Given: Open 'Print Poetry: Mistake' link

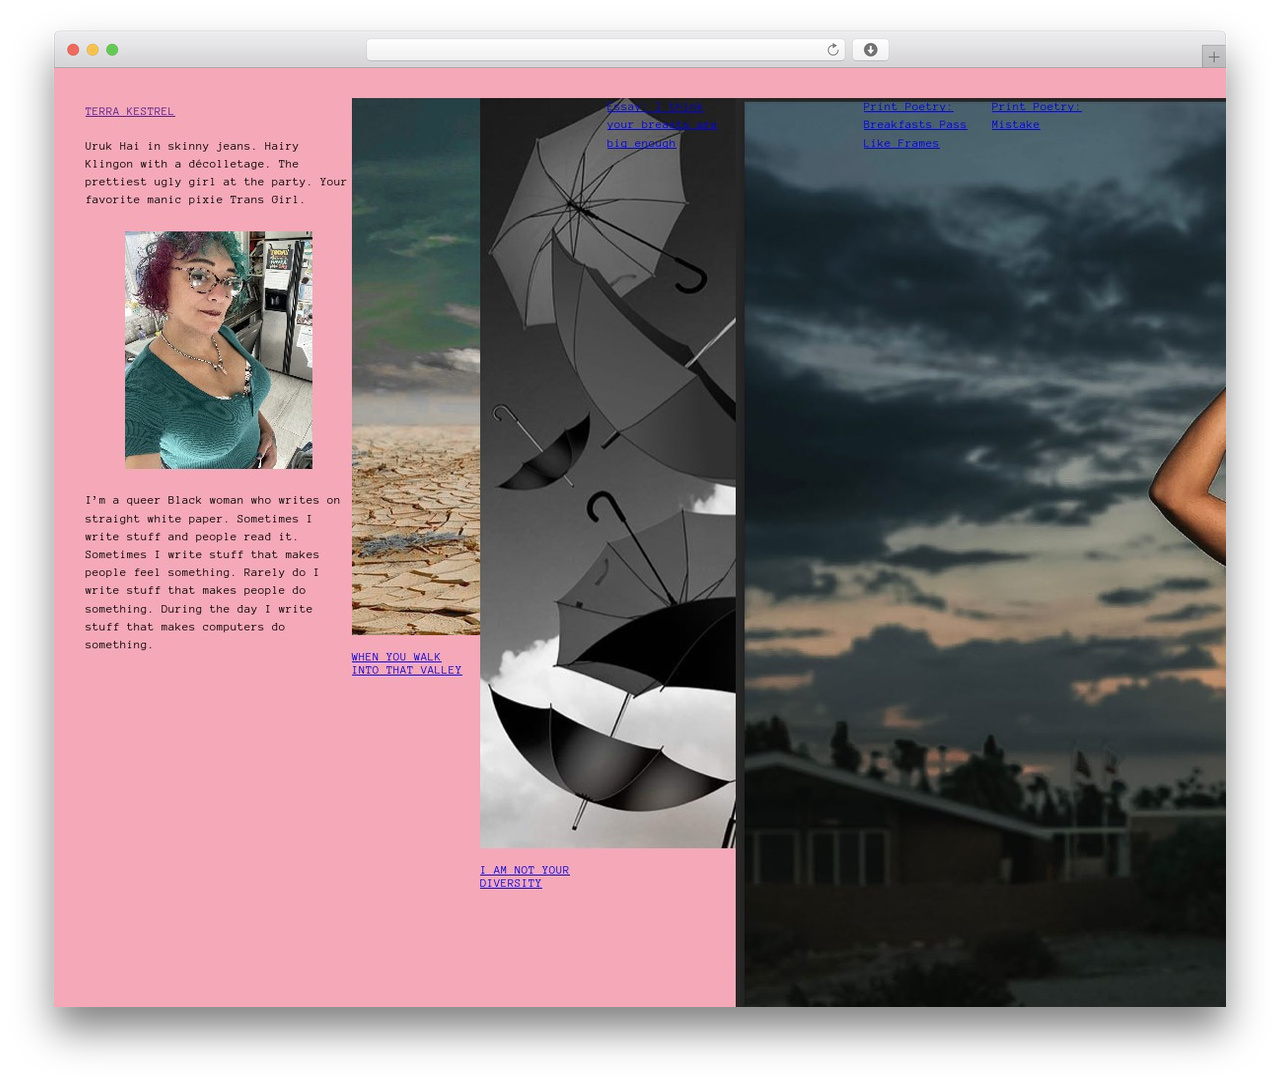Looking at the screenshot, I should (x=1036, y=116).
